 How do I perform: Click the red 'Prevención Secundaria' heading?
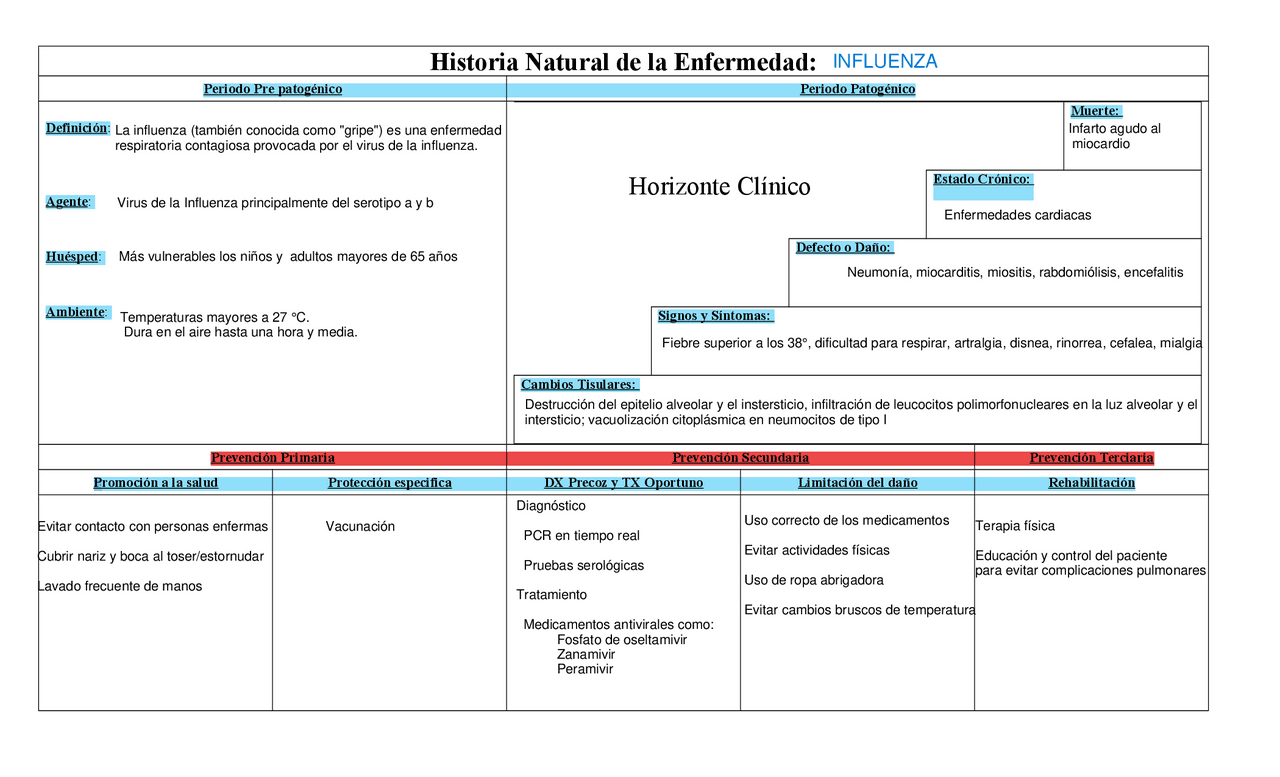tap(741, 458)
